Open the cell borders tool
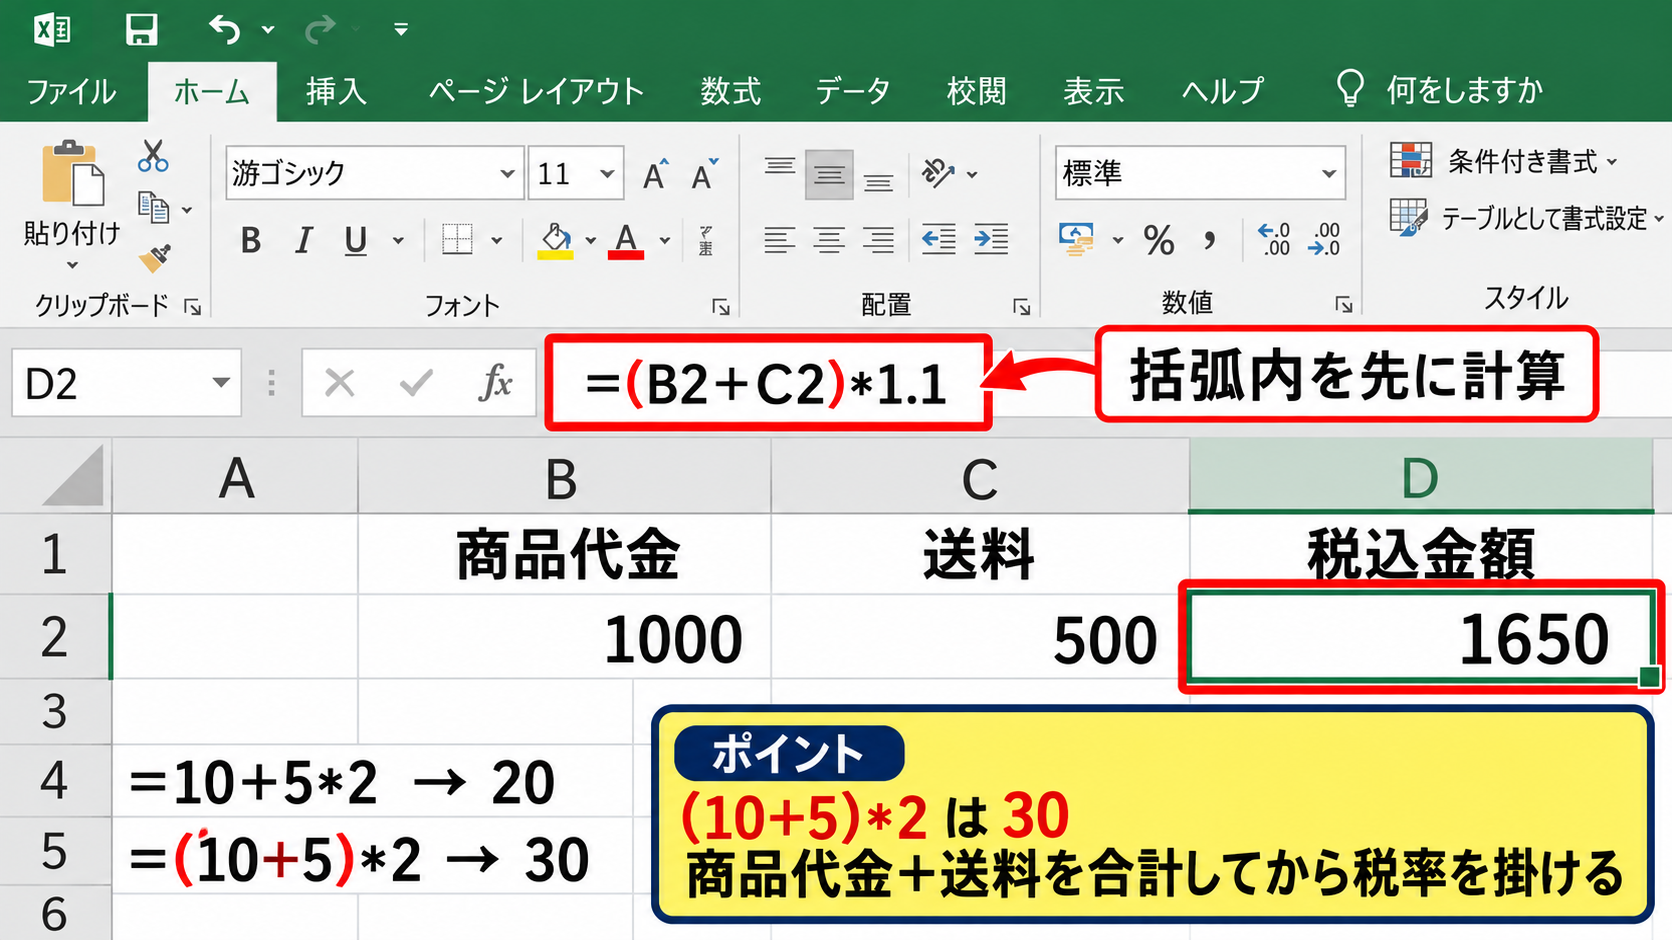The height and width of the screenshot is (940, 1672). [457, 240]
